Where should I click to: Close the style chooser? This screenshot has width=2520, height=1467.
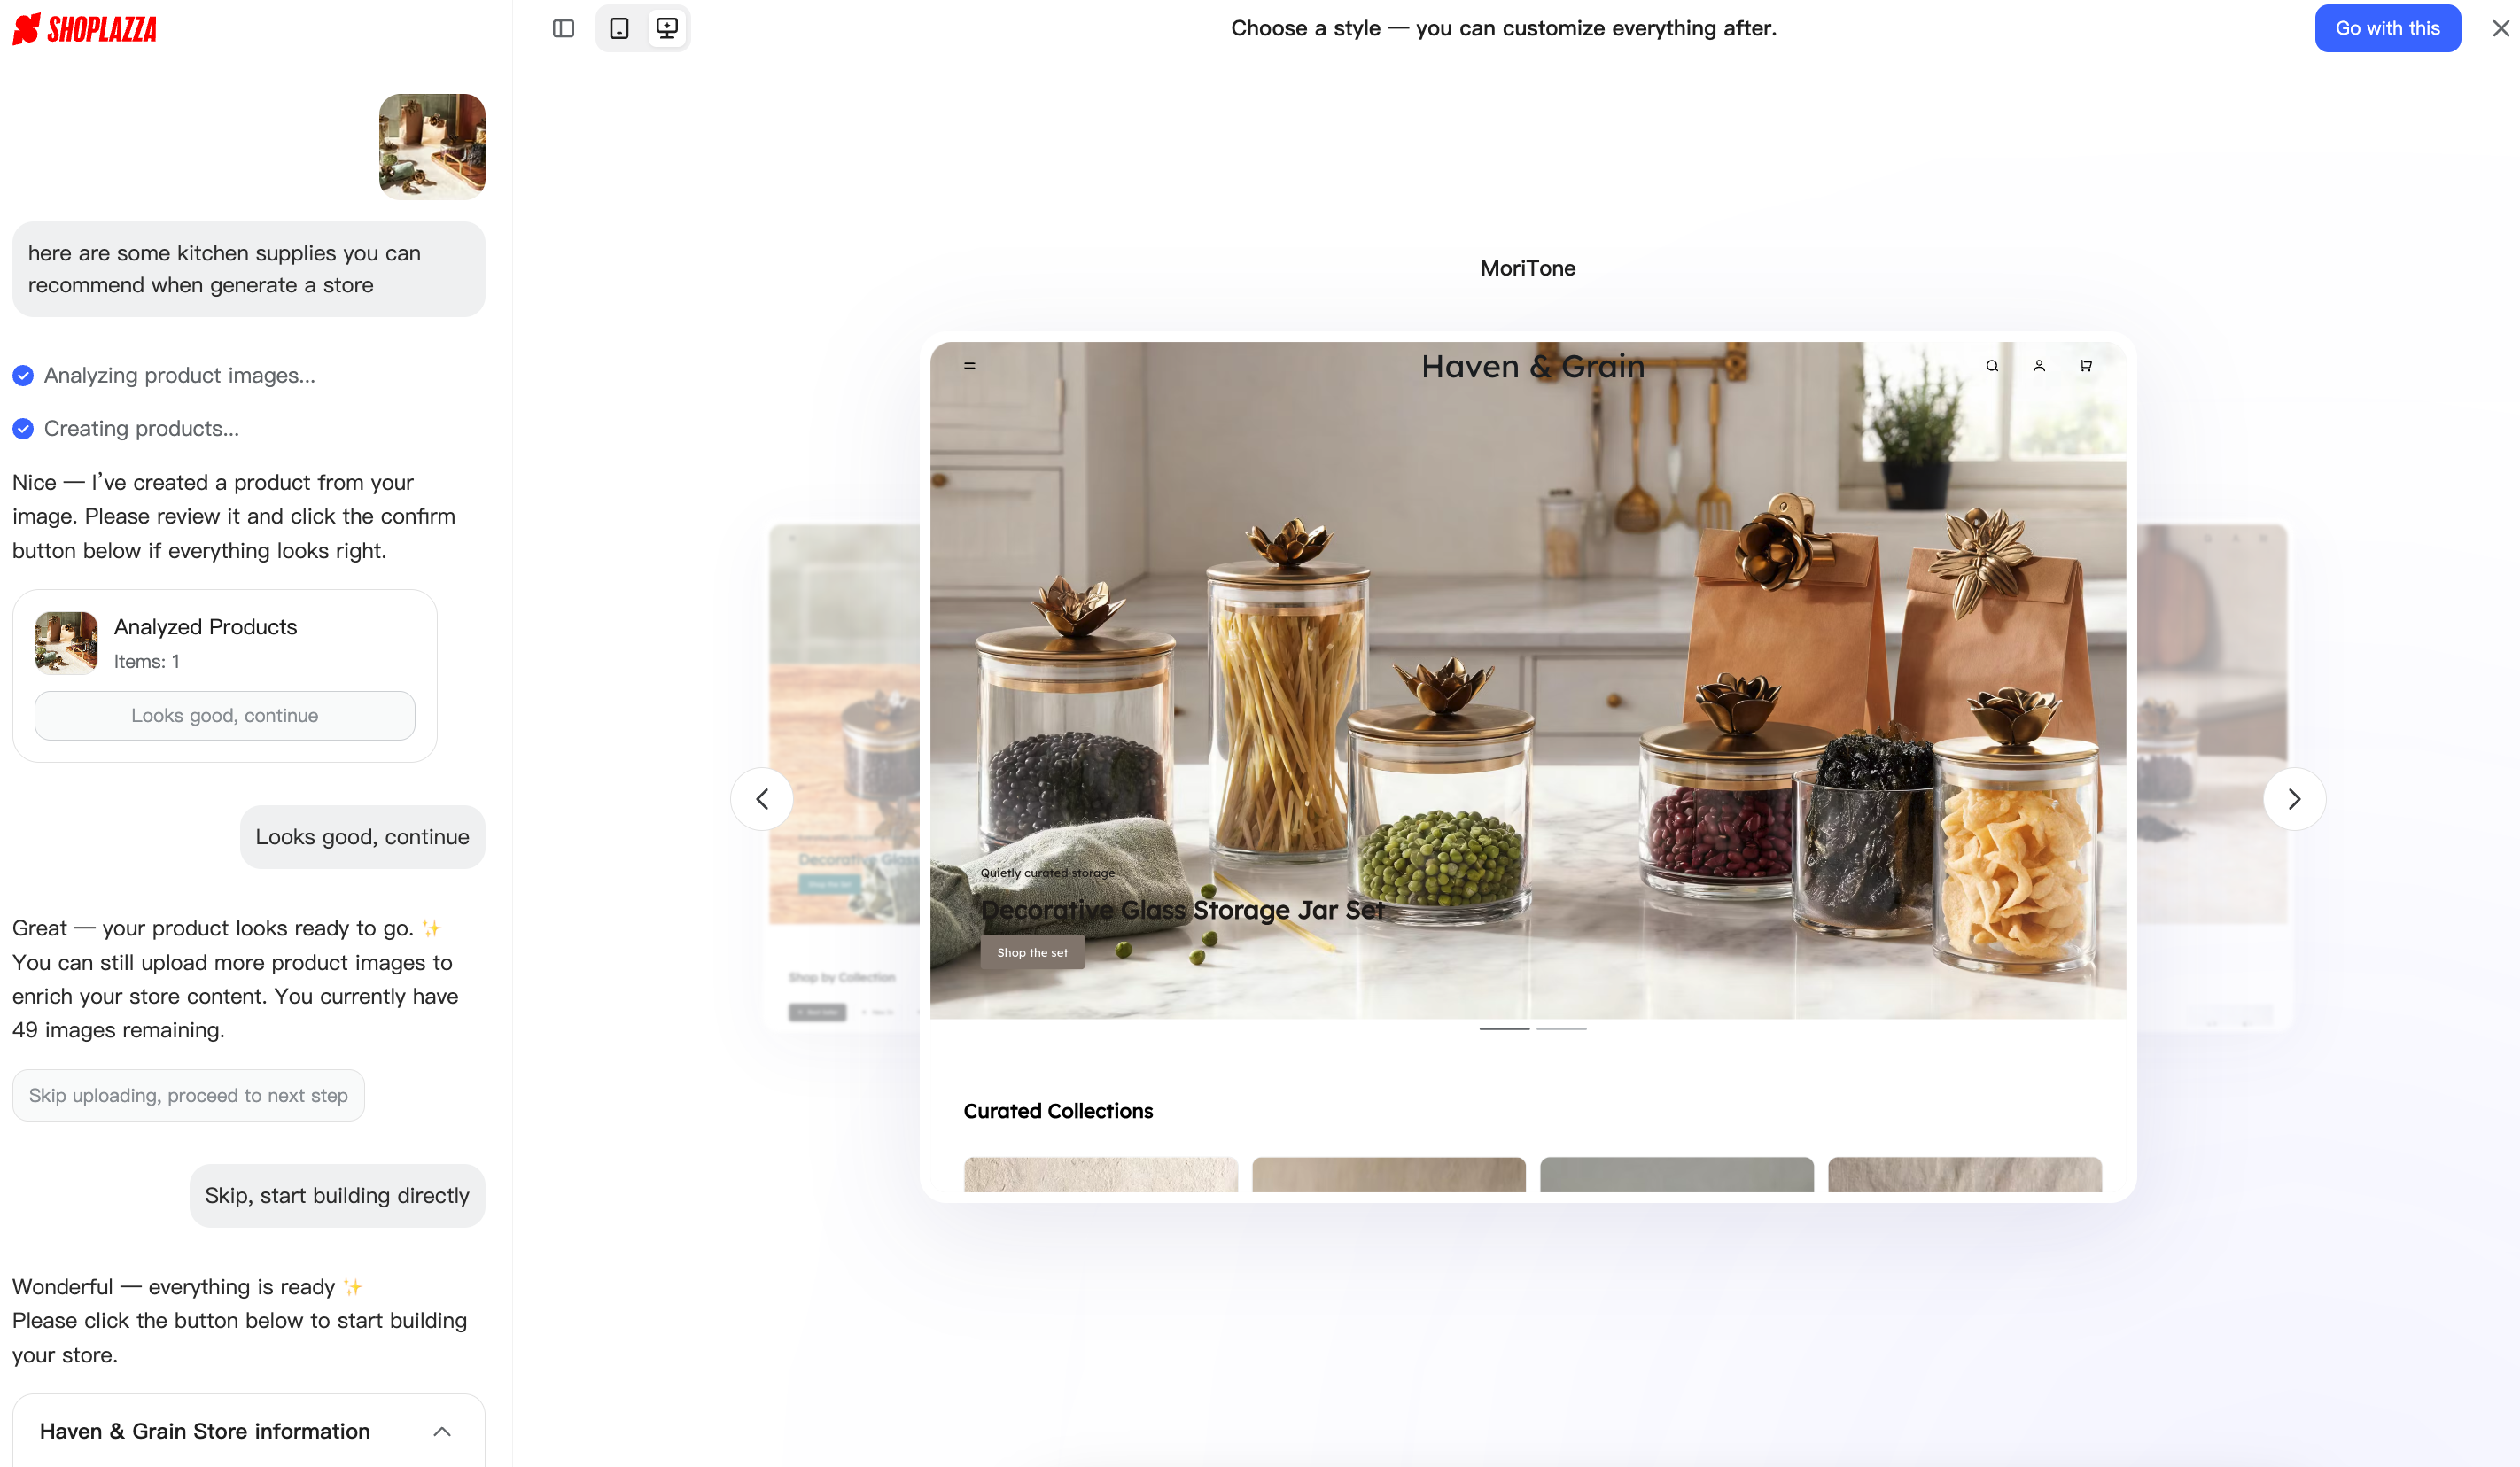pyautogui.click(x=2501, y=28)
